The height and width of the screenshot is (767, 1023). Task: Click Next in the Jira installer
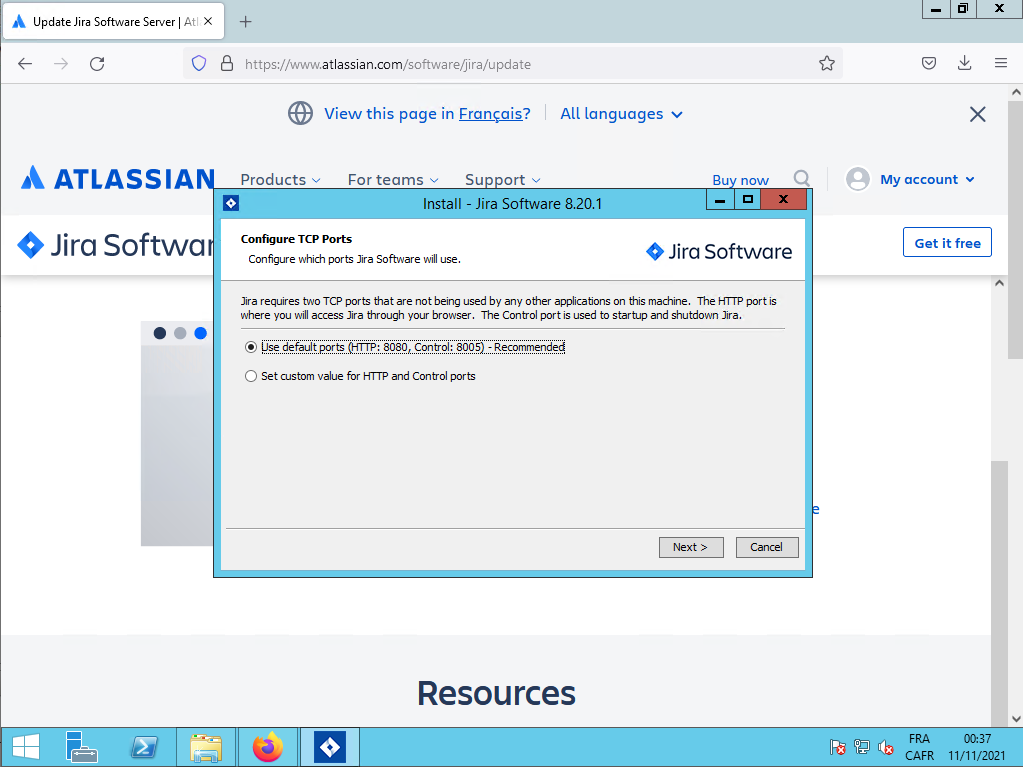click(x=691, y=547)
